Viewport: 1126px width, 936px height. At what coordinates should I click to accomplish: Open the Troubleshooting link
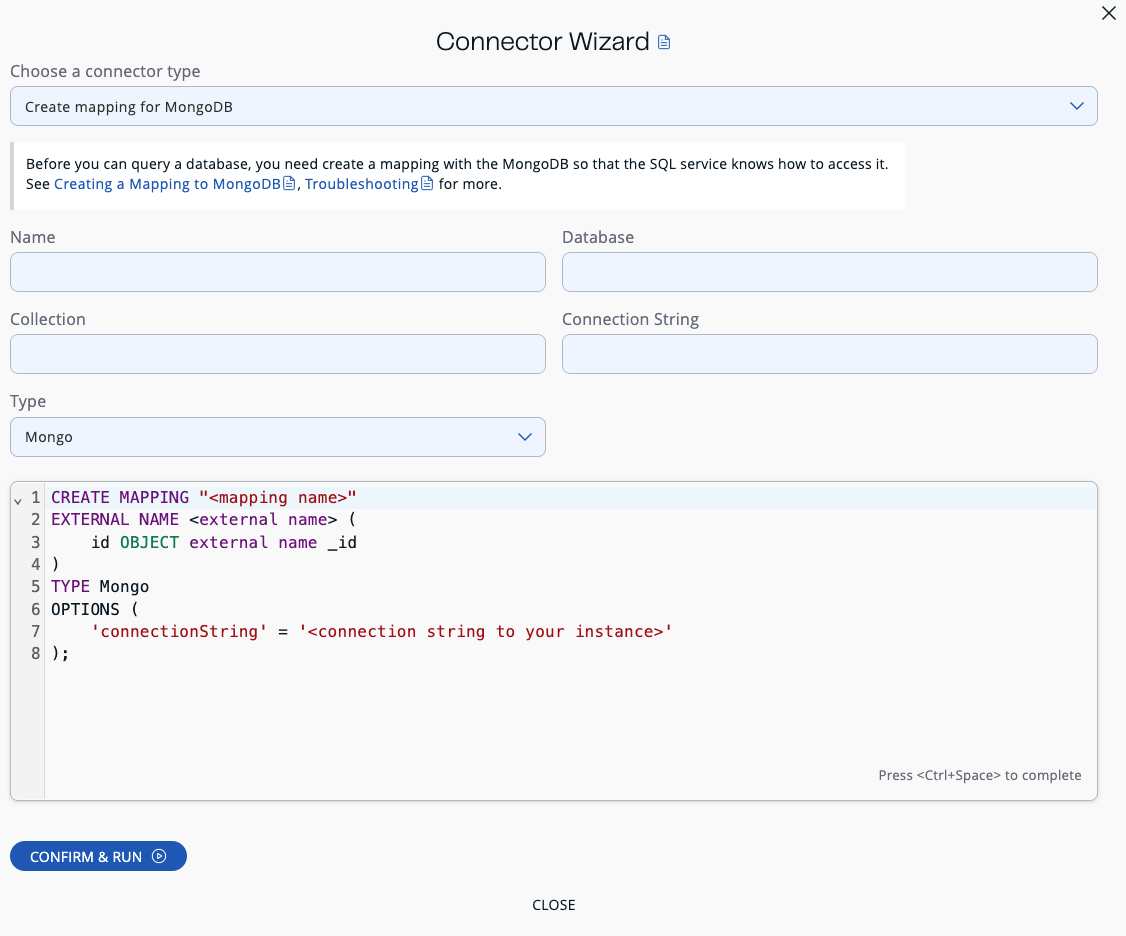pyautogui.click(x=363, y=183)
